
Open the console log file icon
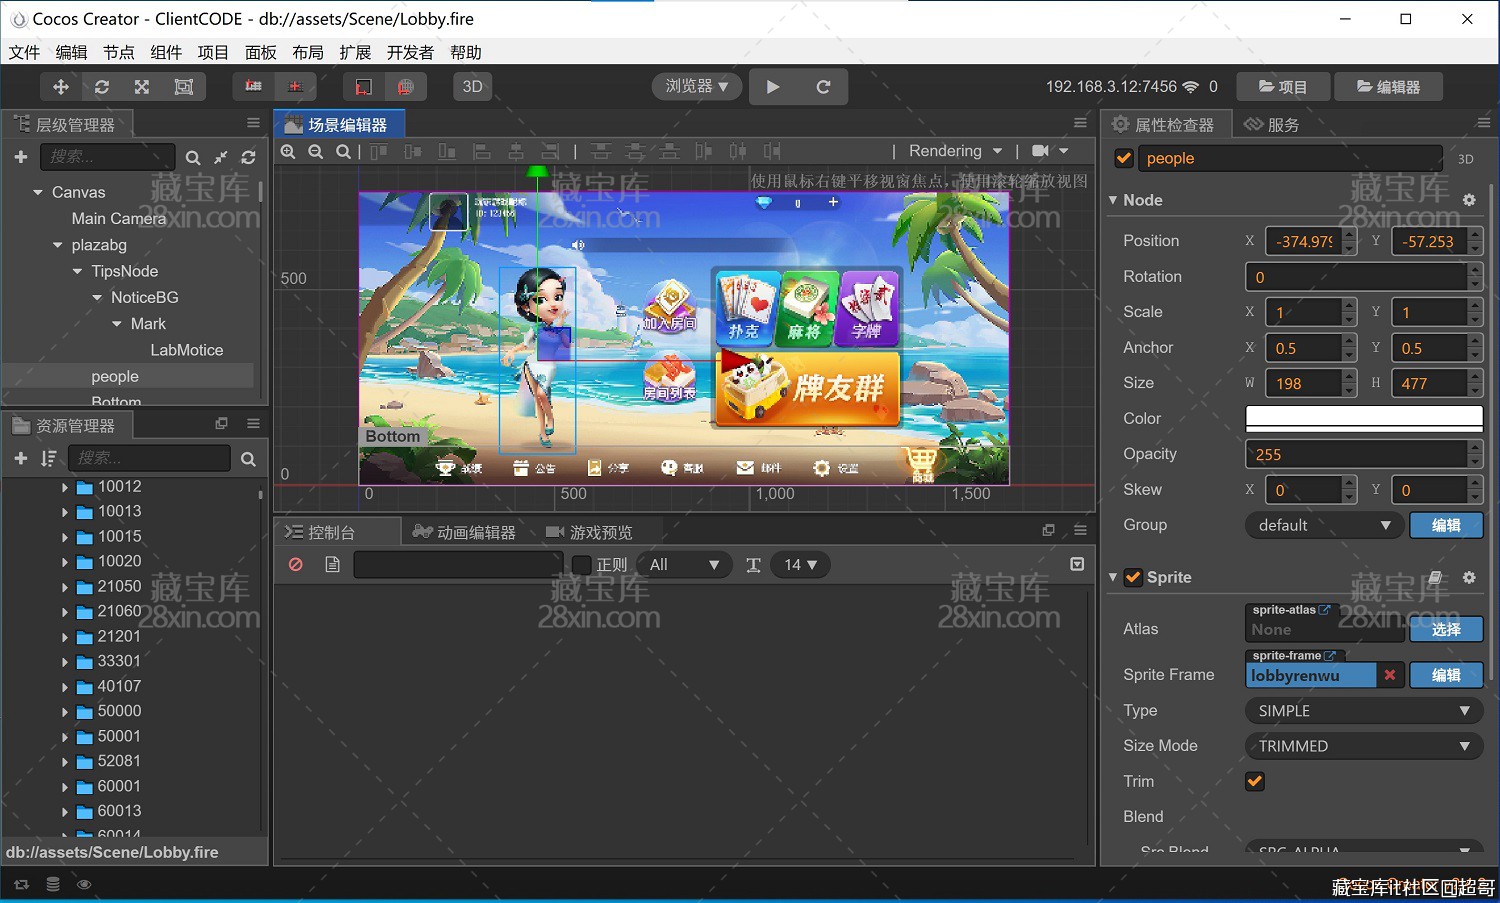[x=333, y=565]
